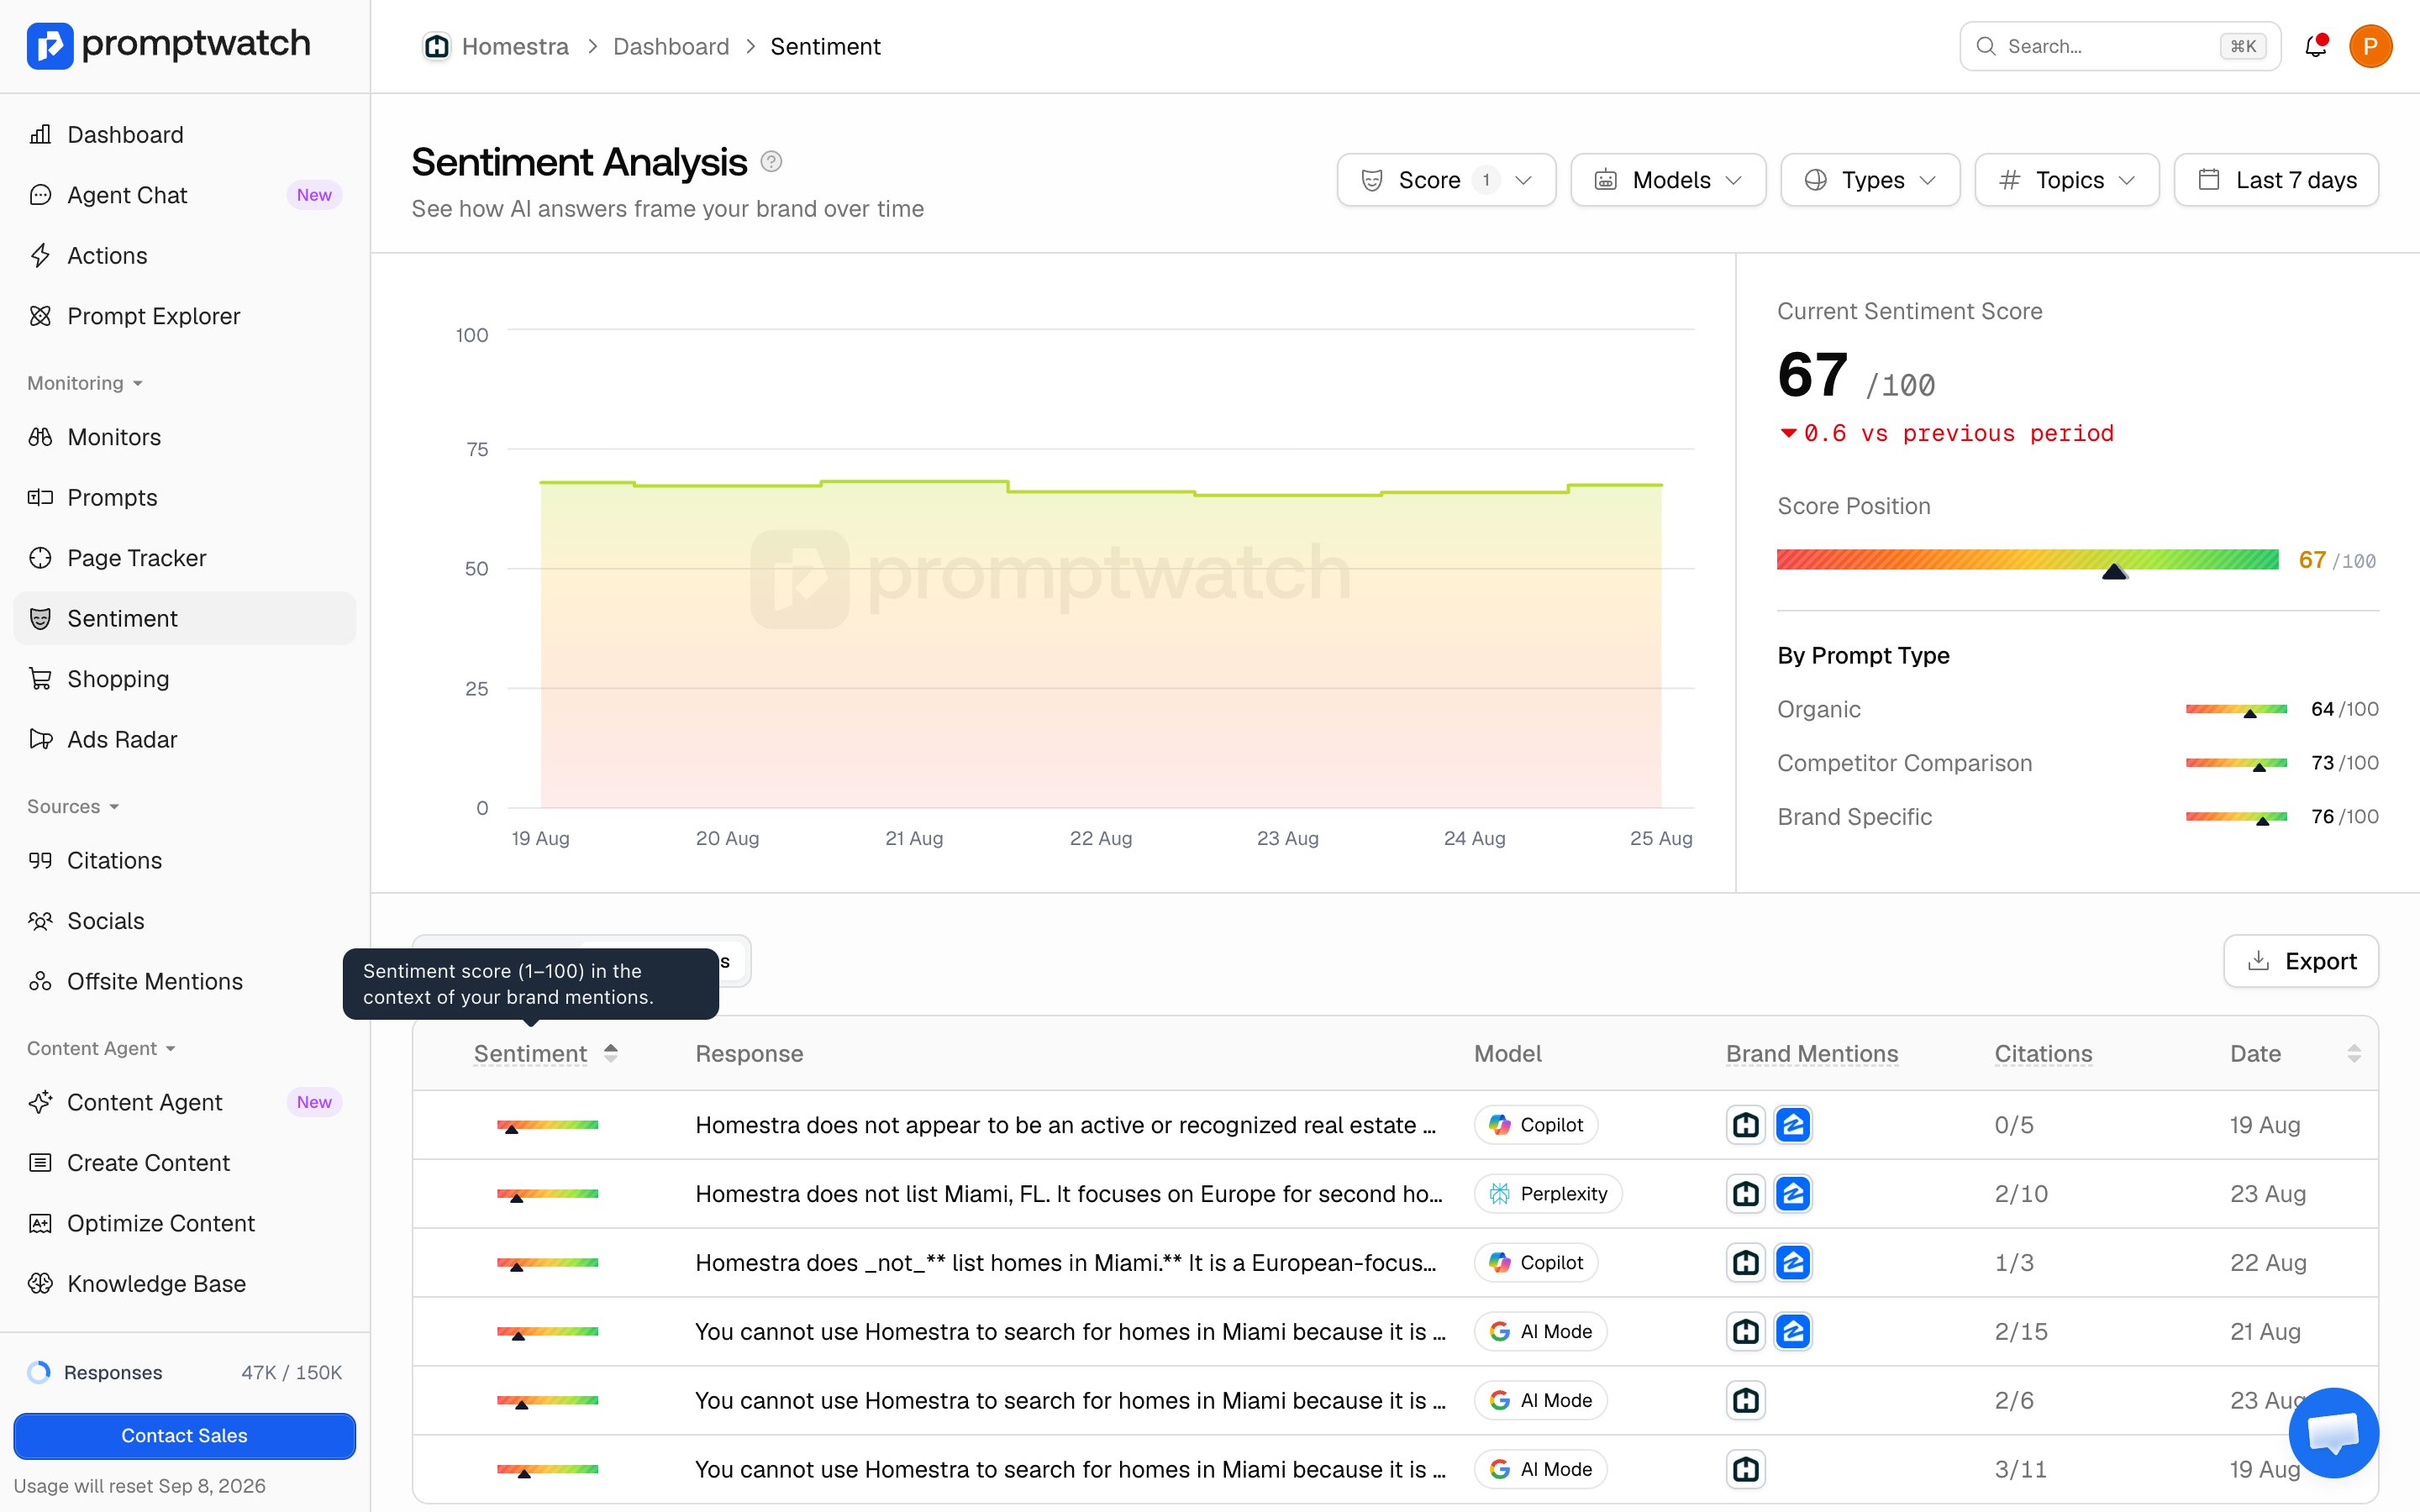Click the download icon in Export button
Viewport: 2420px width, 1512px height.
pyautogui.click(x=2258, y=961)
